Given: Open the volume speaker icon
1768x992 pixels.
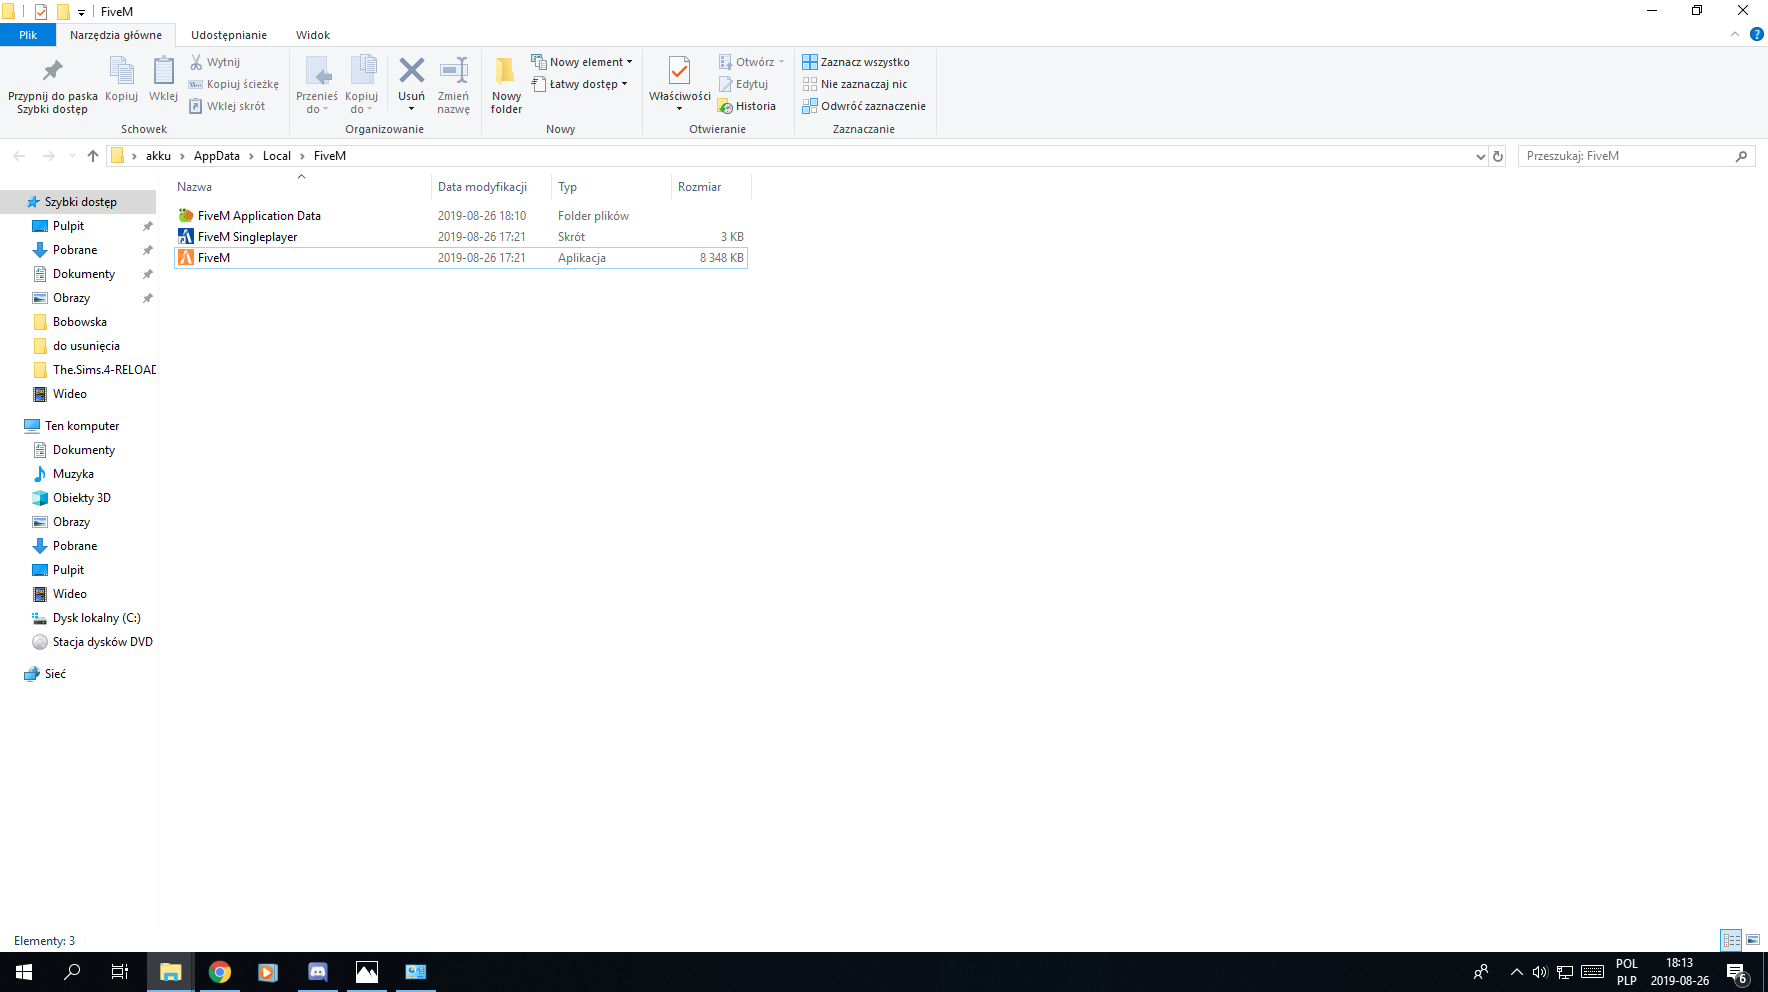Looking at the screenshot, I should pos(1540,972).
